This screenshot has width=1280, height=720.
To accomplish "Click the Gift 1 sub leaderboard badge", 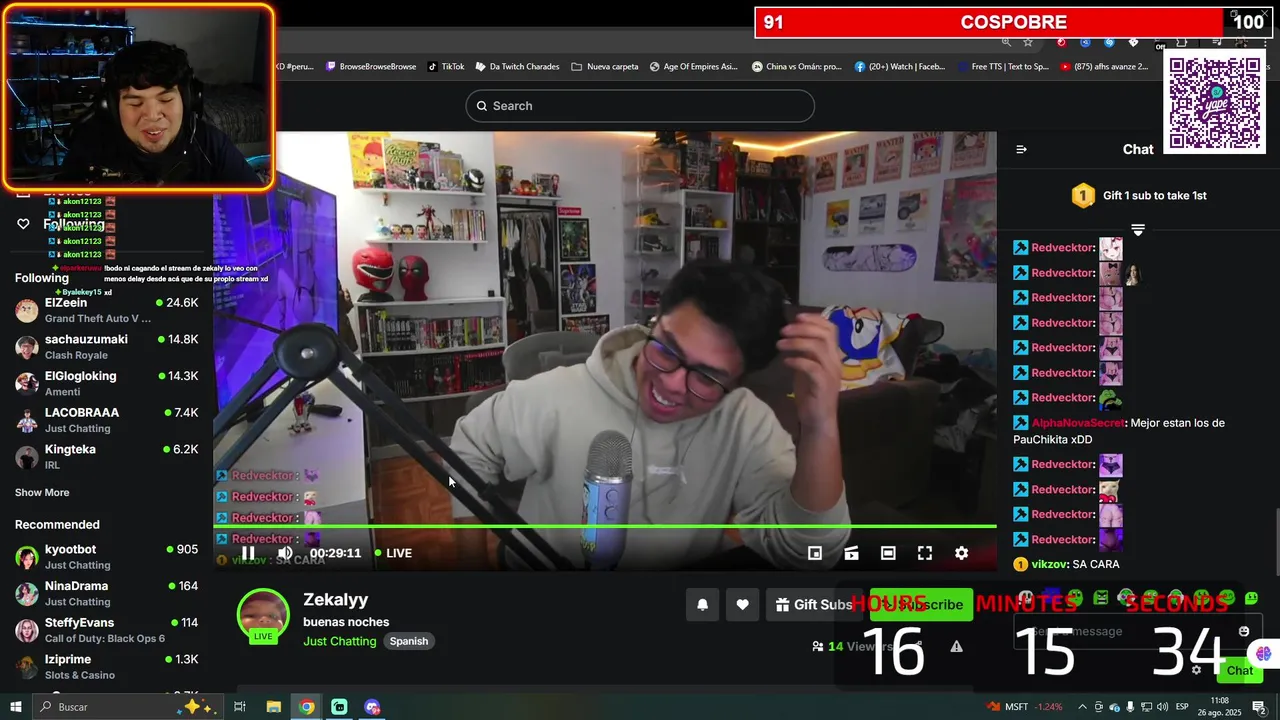I will (1083, 196).
